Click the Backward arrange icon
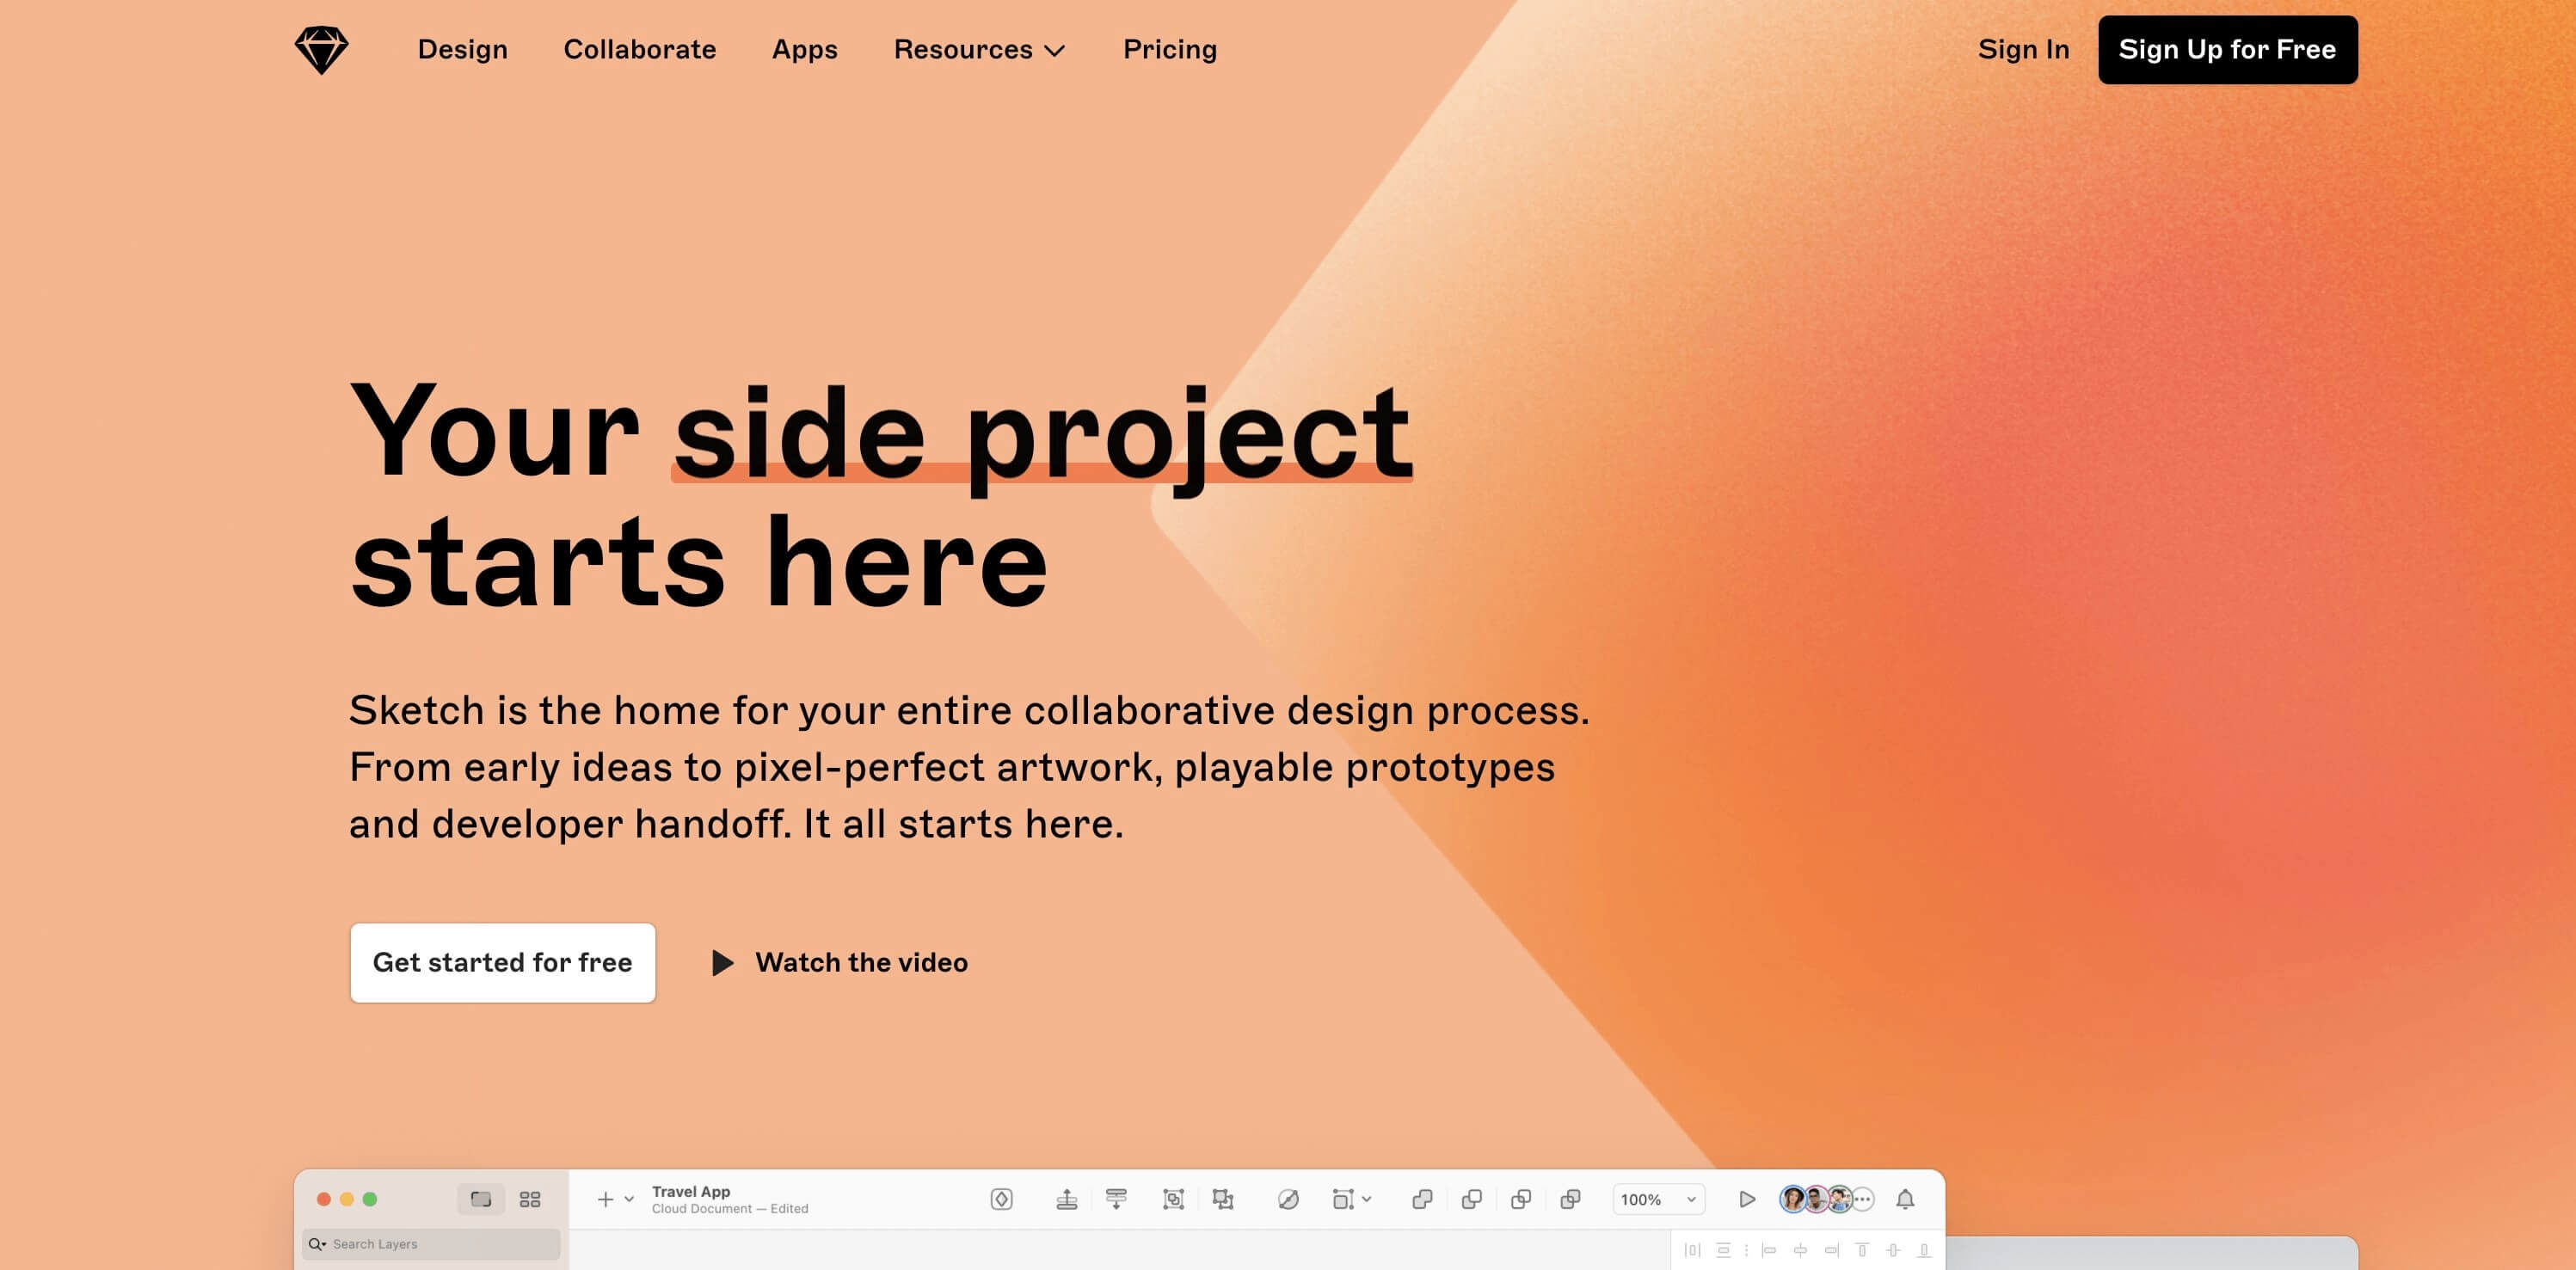Screen dimensions: 2576x1270 (1116, 1199)
